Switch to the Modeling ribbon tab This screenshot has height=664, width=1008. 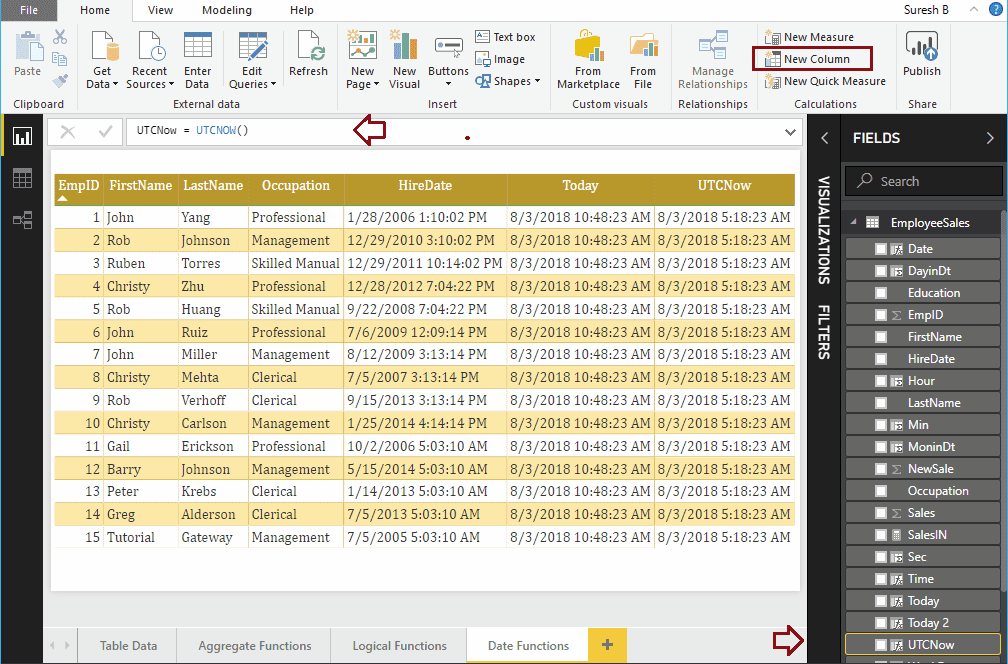click(226, 11)
